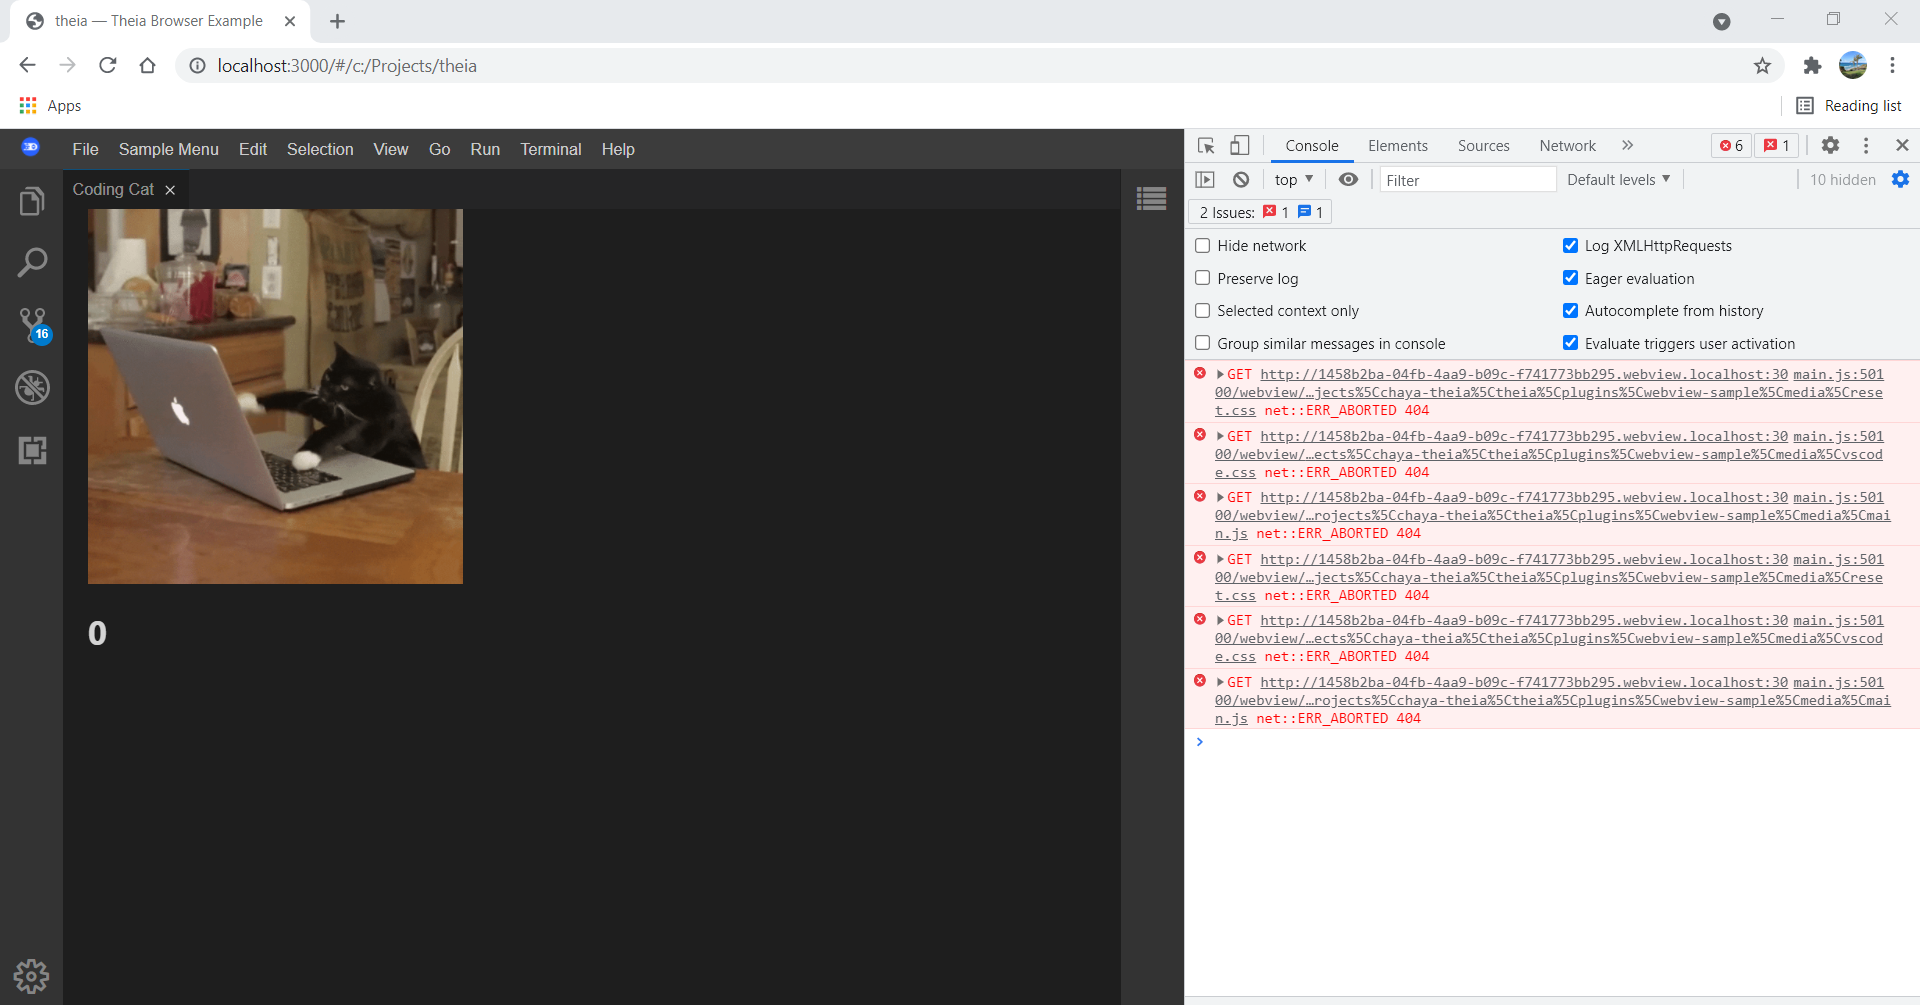This screenshot has width=1920, height=1005.
Task: Enable the Hide network checkbox
Action: [1202, 245]
